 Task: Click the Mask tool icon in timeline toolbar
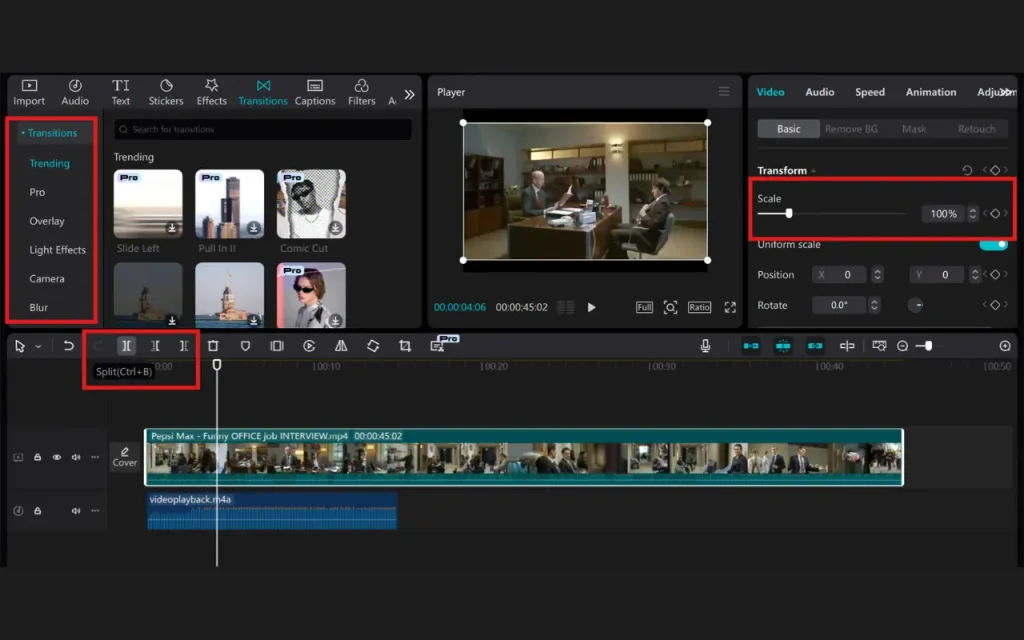(245, 345)
